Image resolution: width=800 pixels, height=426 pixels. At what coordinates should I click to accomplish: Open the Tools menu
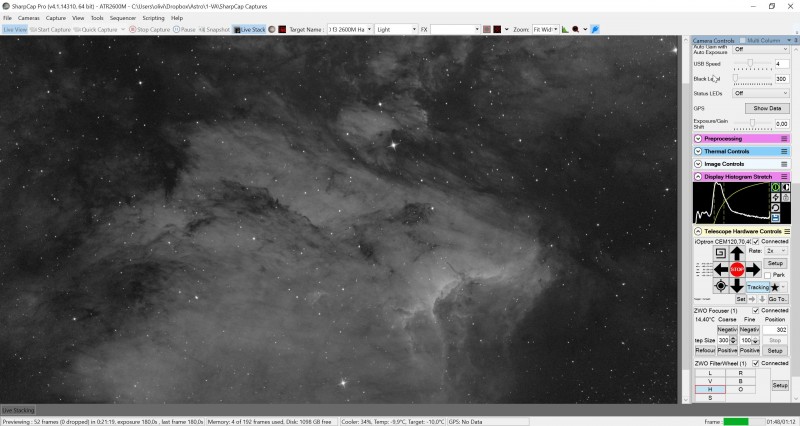[97, 18]
